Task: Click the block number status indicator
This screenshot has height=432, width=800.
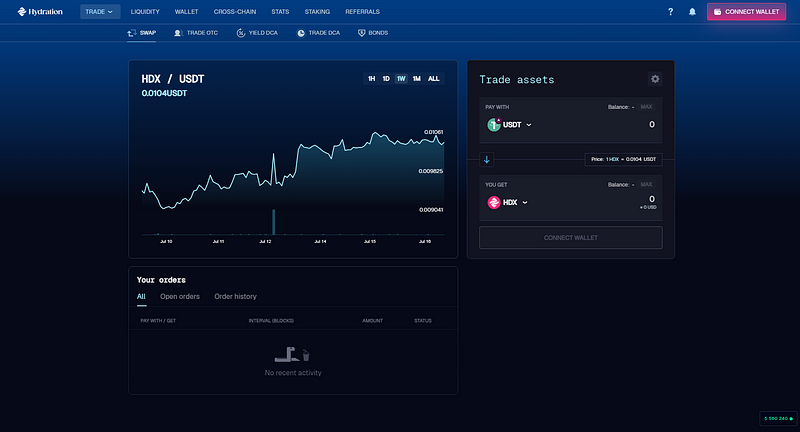Action: [x=778, y=418]
